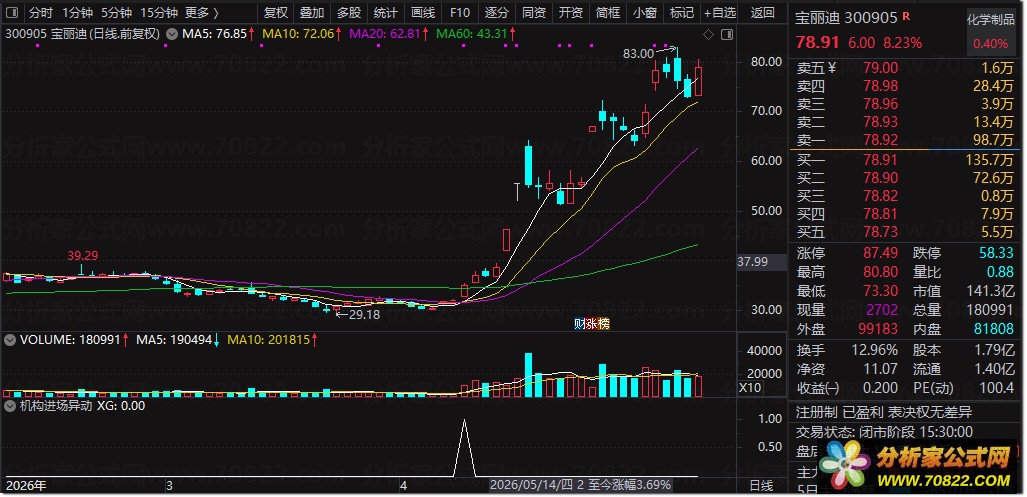This screenshot has width=1027, height=497.
Task: Click the 复权 toolbar button
Action: point(275,12)
